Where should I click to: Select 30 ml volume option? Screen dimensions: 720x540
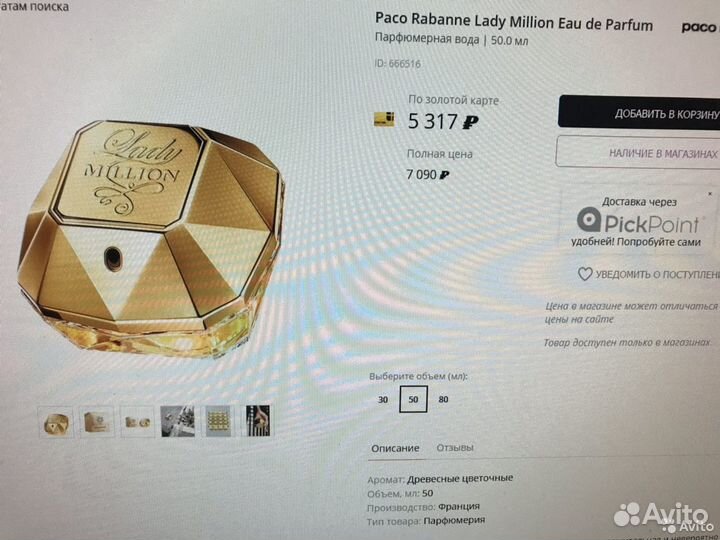[383, 399]
